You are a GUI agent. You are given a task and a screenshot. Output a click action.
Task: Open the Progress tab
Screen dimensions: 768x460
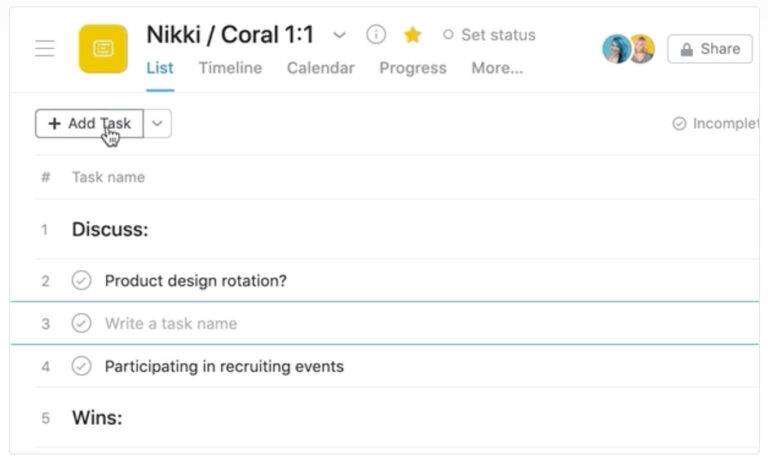coord(412,68)
